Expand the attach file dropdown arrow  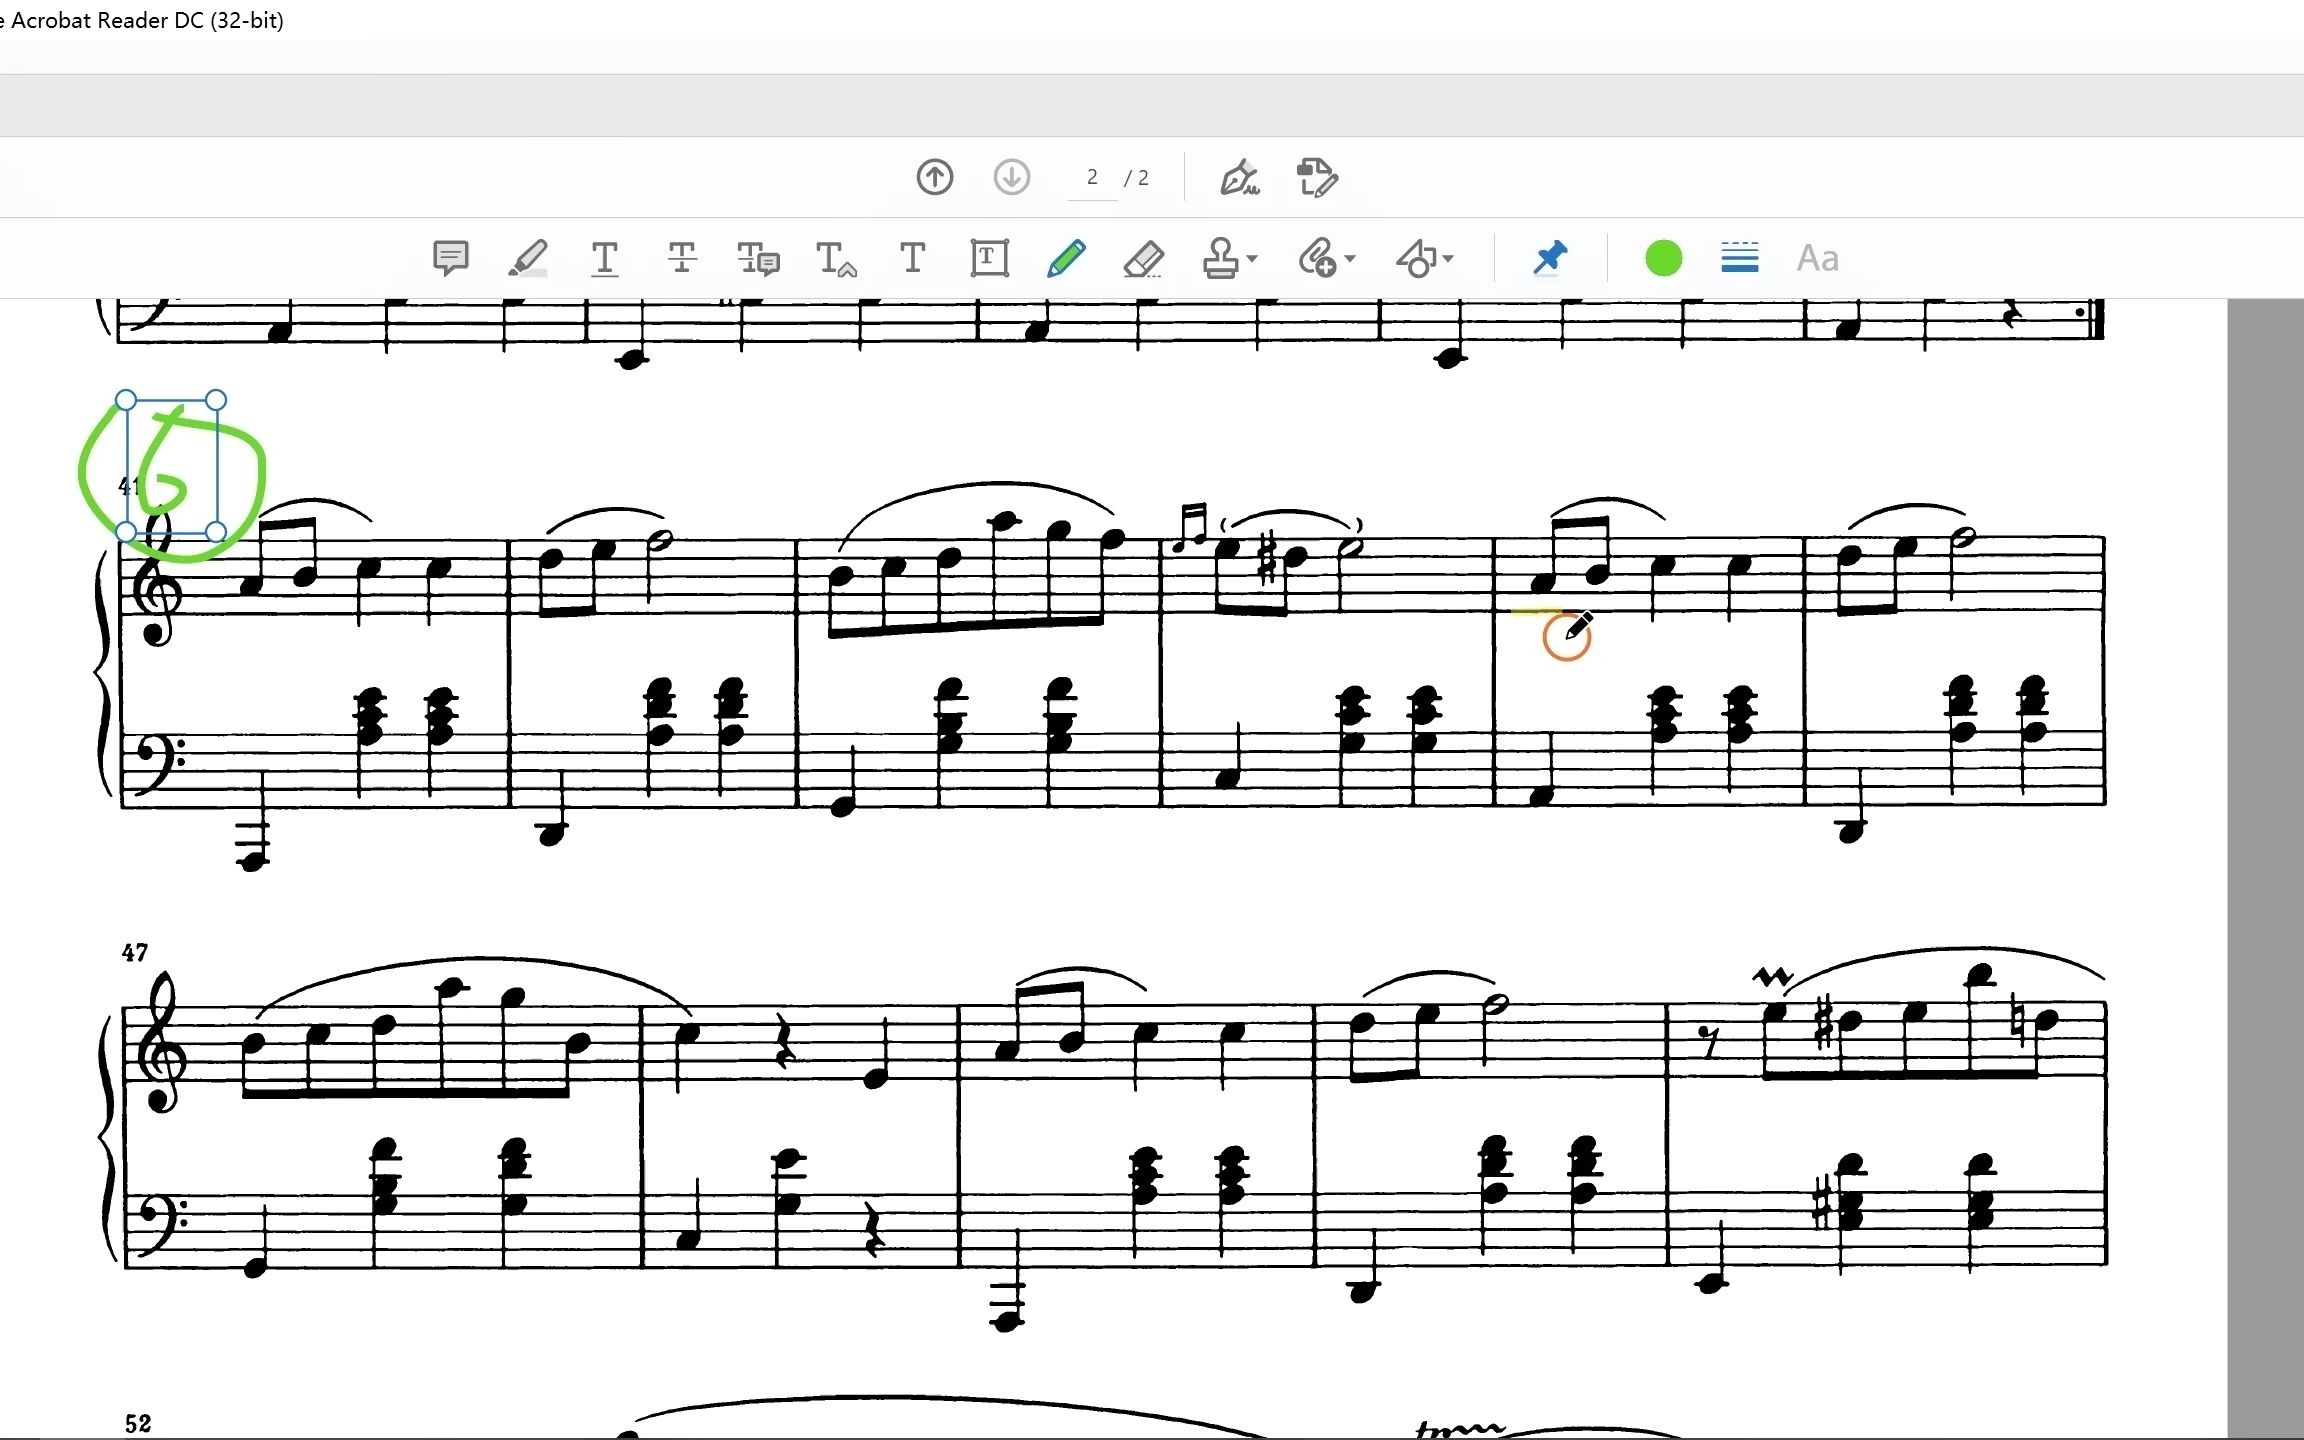point(1350,258)
